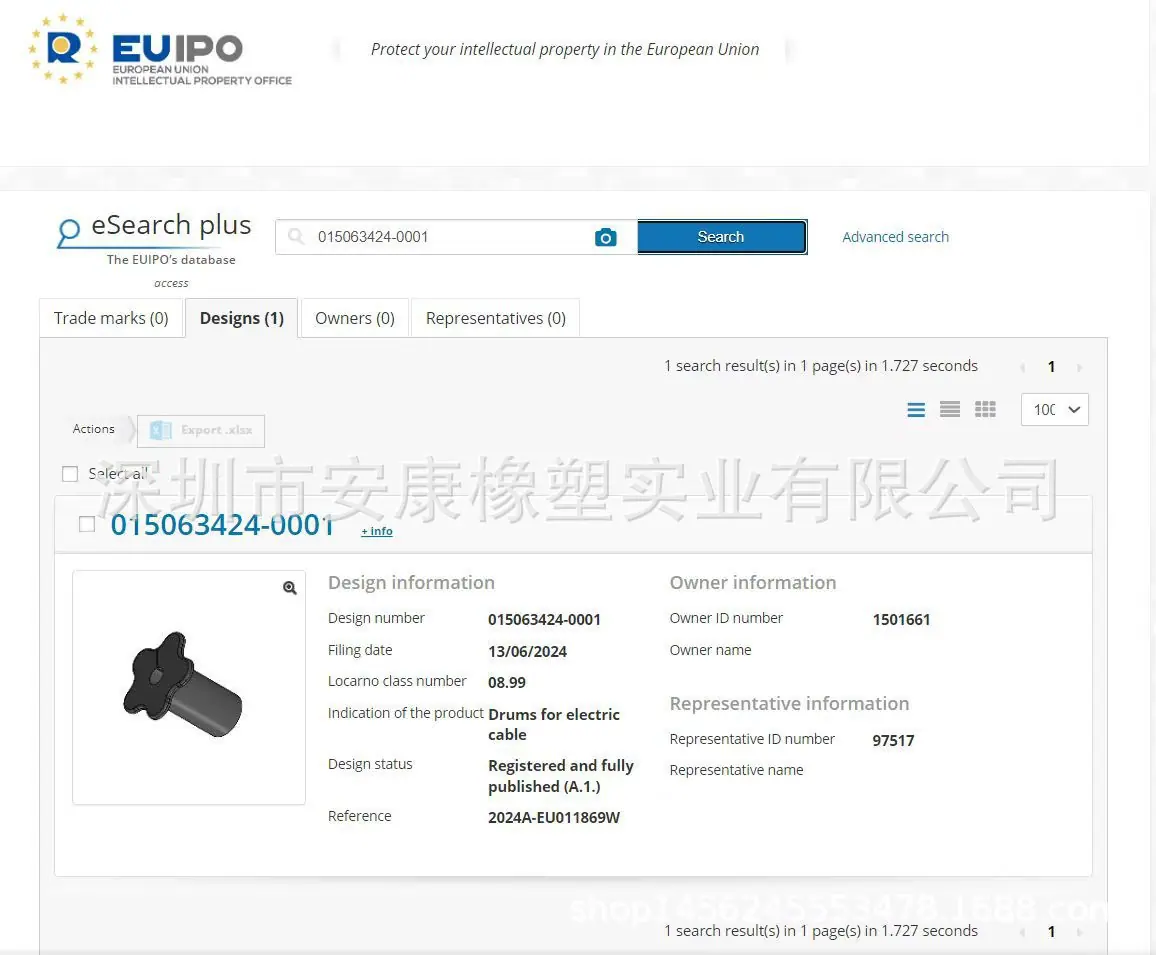Go to next page arrow at top

[x=1079, y=367]
